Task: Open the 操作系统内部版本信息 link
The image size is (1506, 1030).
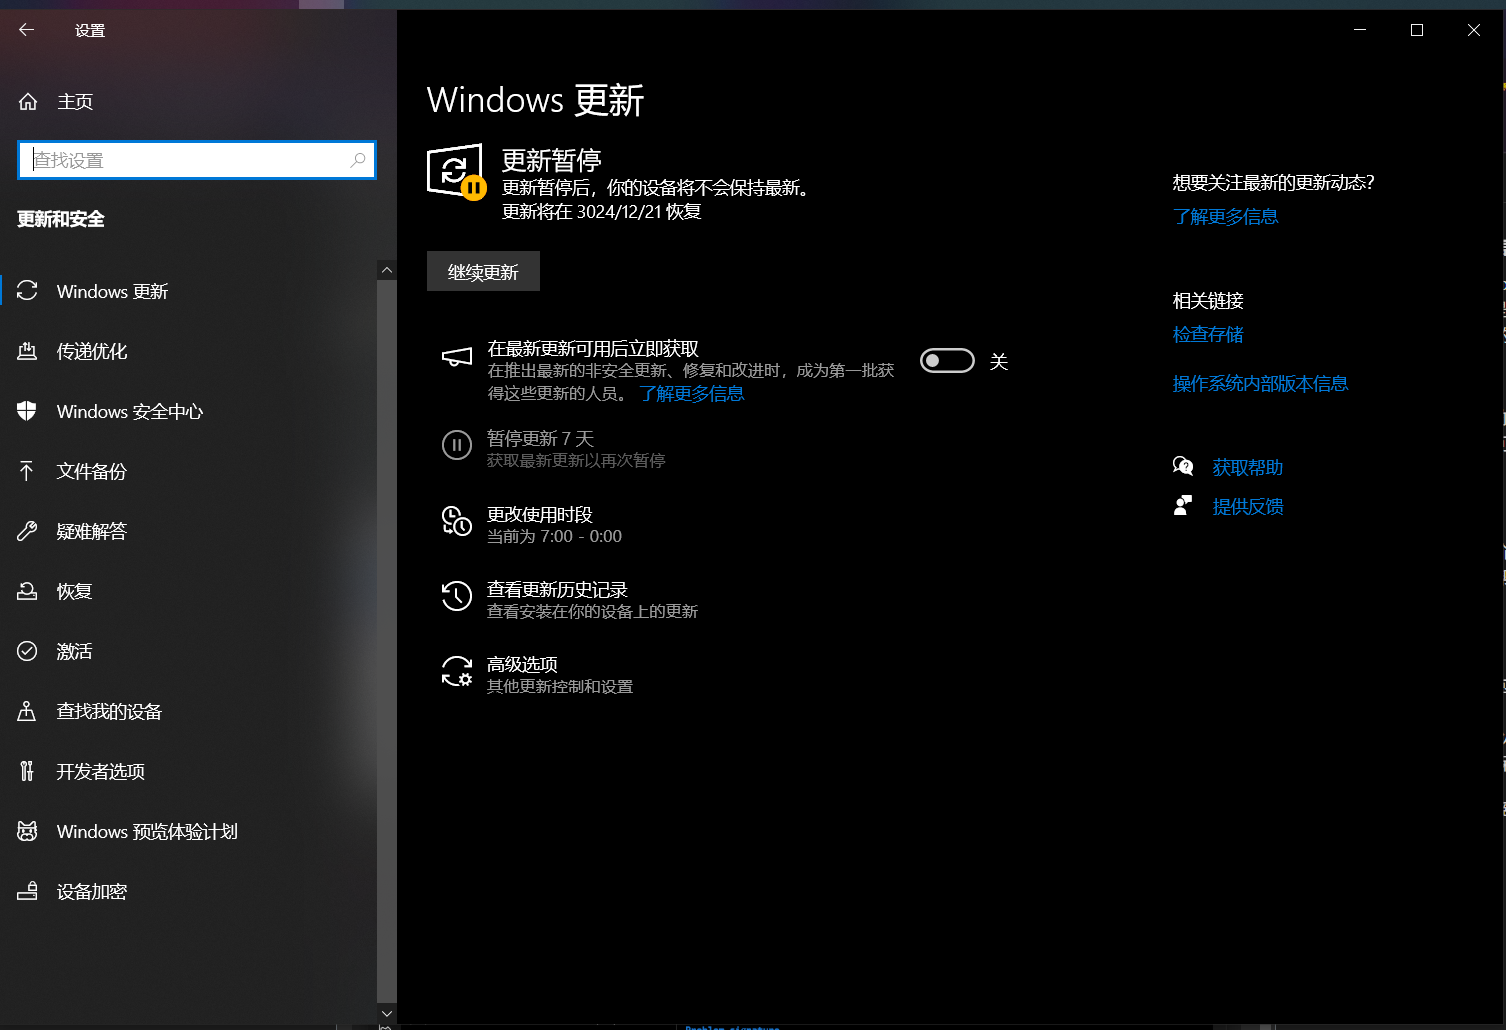Action: point(1260,384)
